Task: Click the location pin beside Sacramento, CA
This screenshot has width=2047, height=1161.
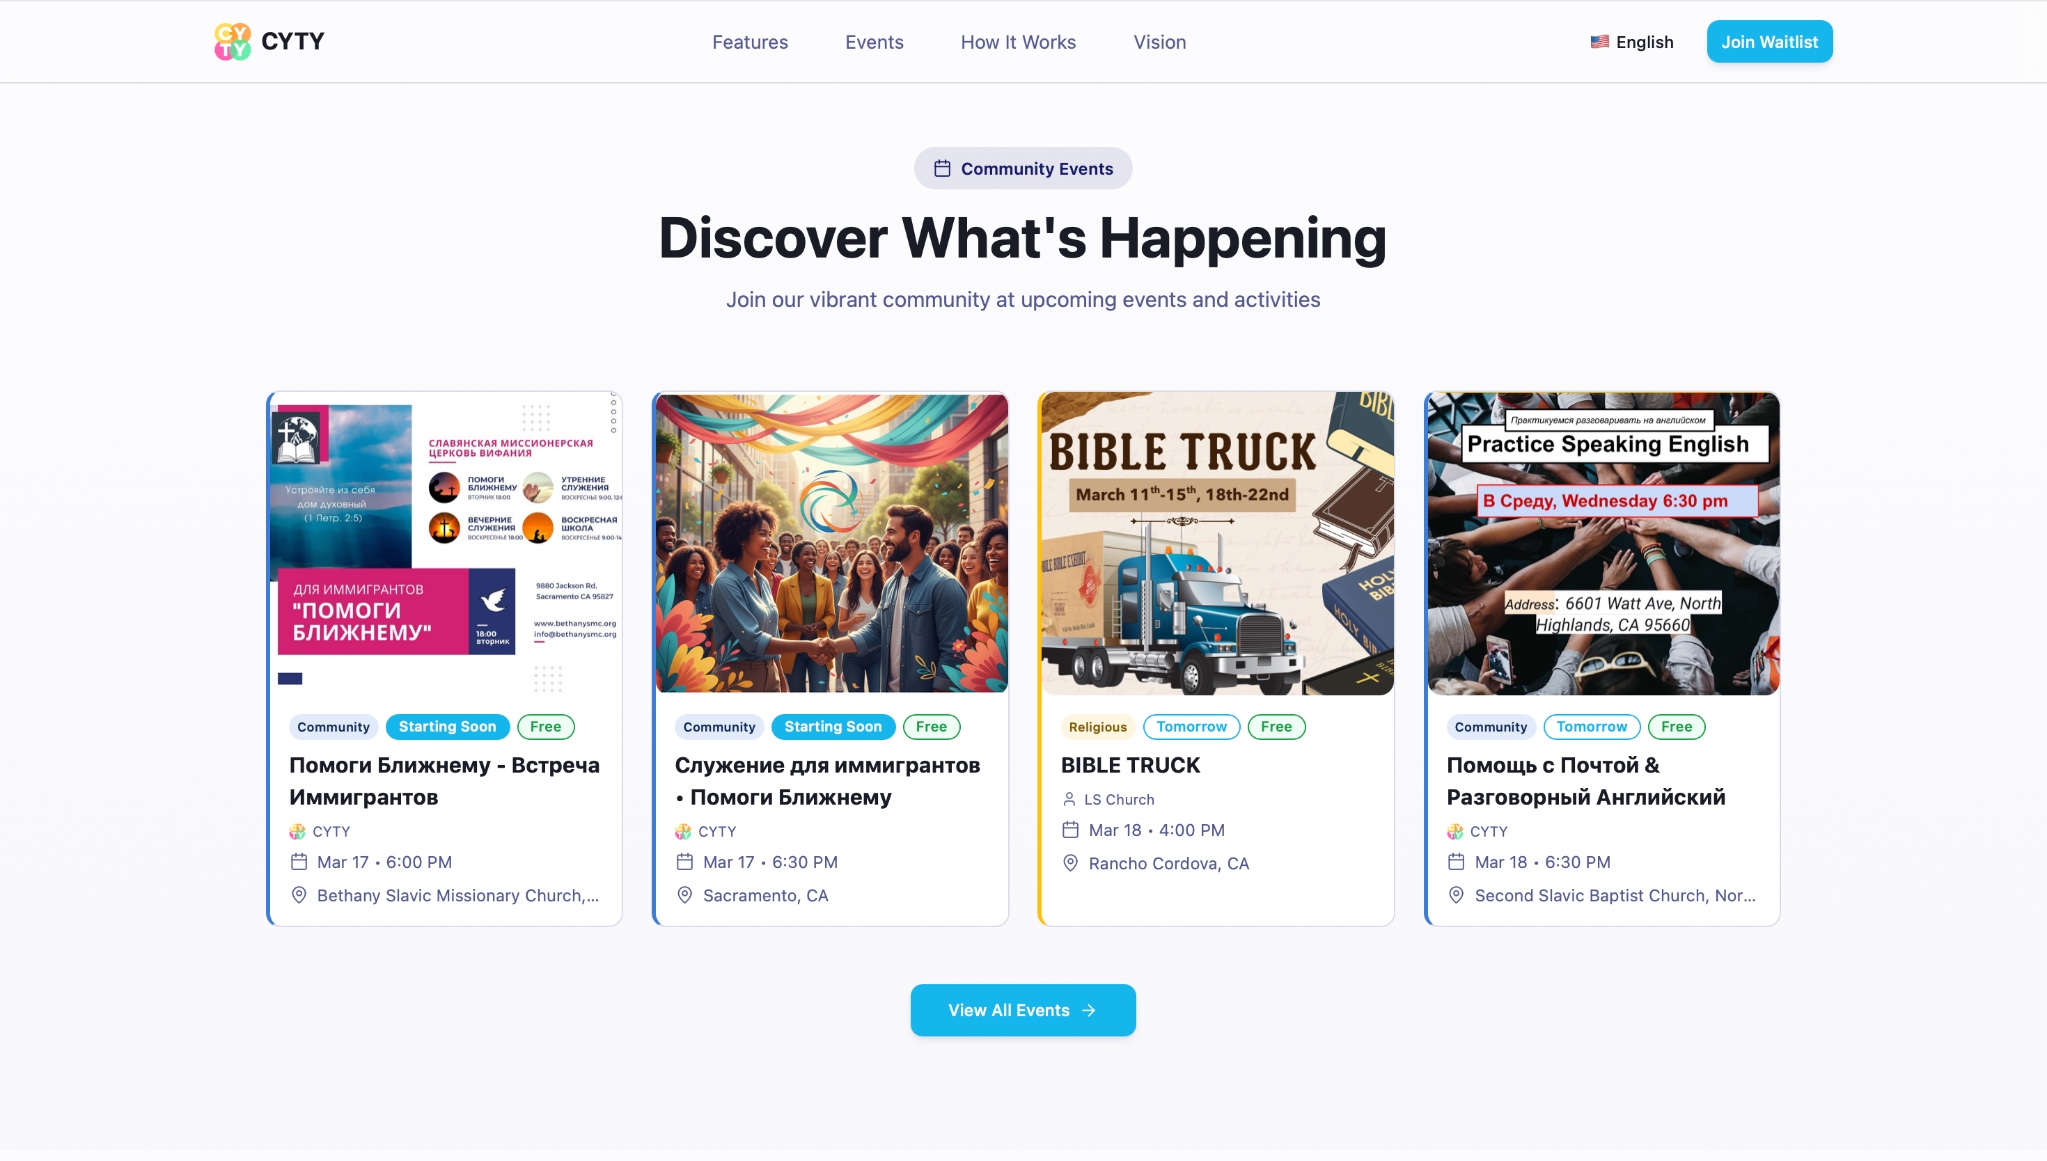Action: point(684,895)
